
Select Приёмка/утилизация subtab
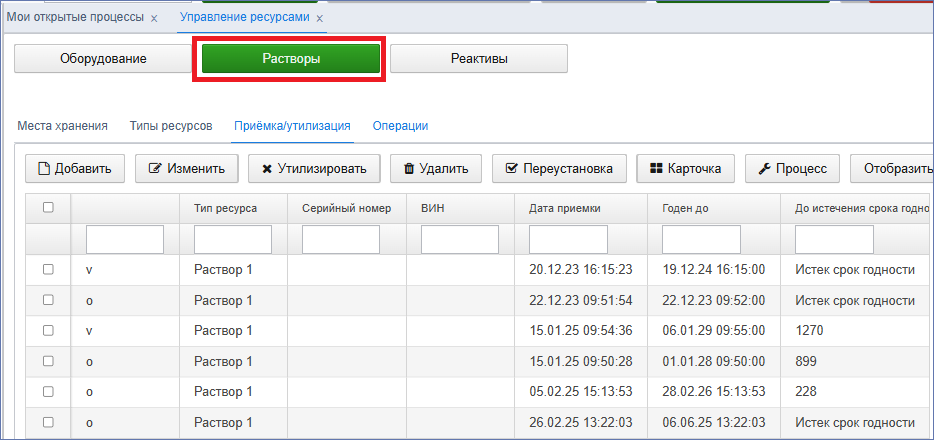coord(292,126)
